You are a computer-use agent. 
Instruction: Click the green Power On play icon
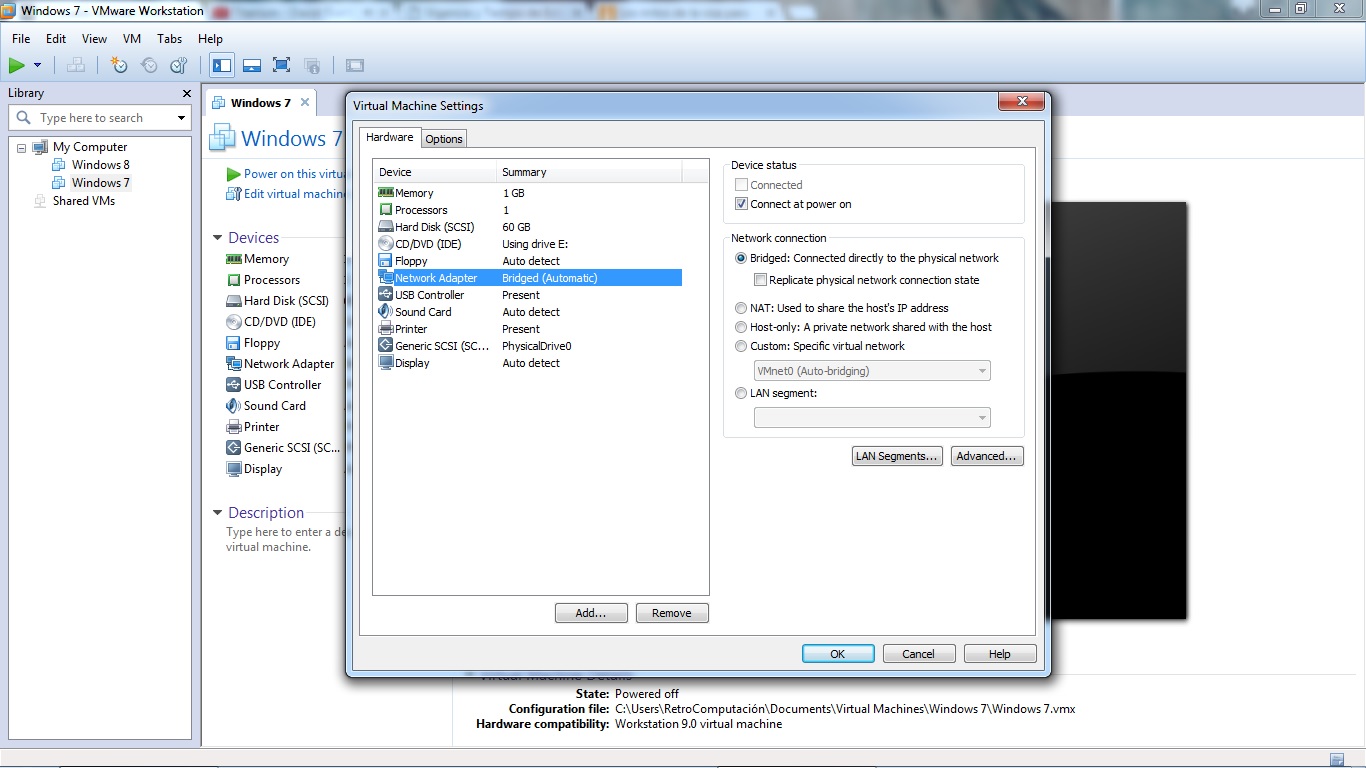click(x=17, y=65)
